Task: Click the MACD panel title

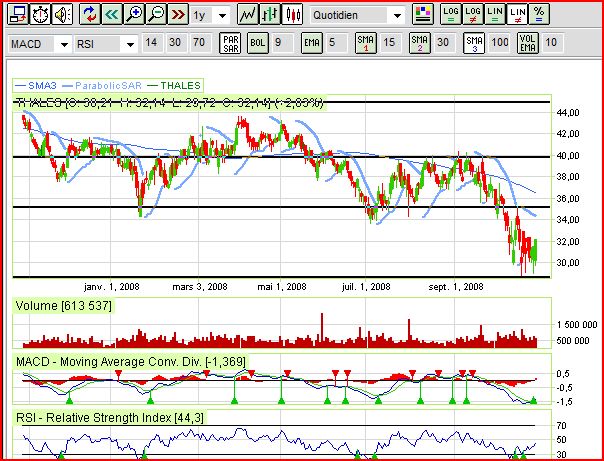Action: [x=131, y=362]
